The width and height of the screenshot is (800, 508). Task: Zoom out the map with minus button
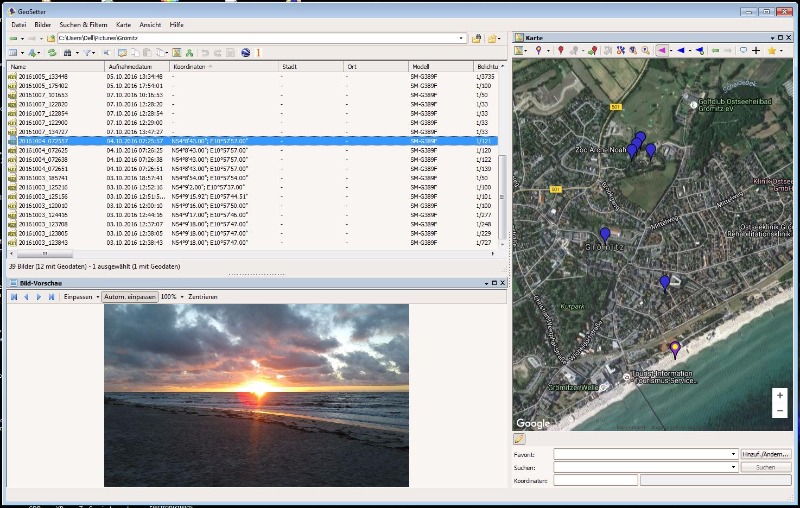[x=779, y=410]
